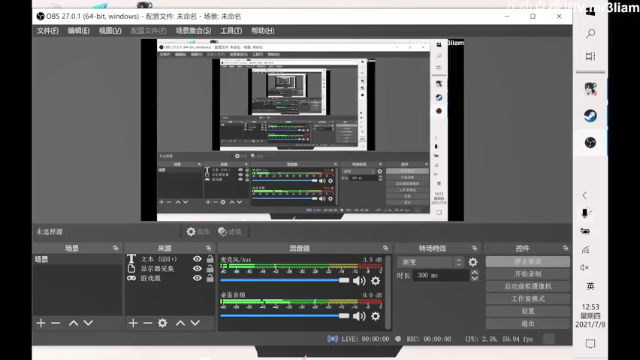640x360 pixels.
Task: Click 开始录制 to start recording
Action: (528, 274)
